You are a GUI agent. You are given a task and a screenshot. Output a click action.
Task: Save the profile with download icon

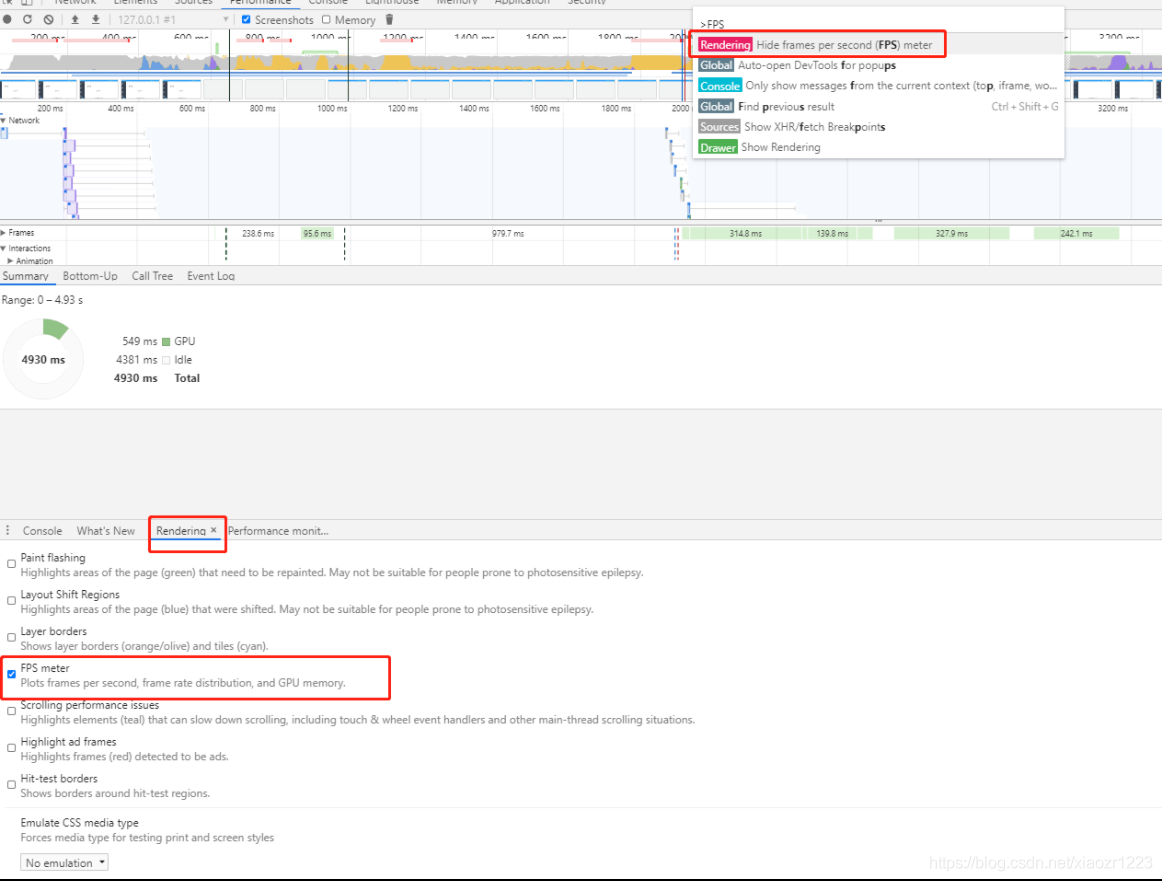[96, 19]
